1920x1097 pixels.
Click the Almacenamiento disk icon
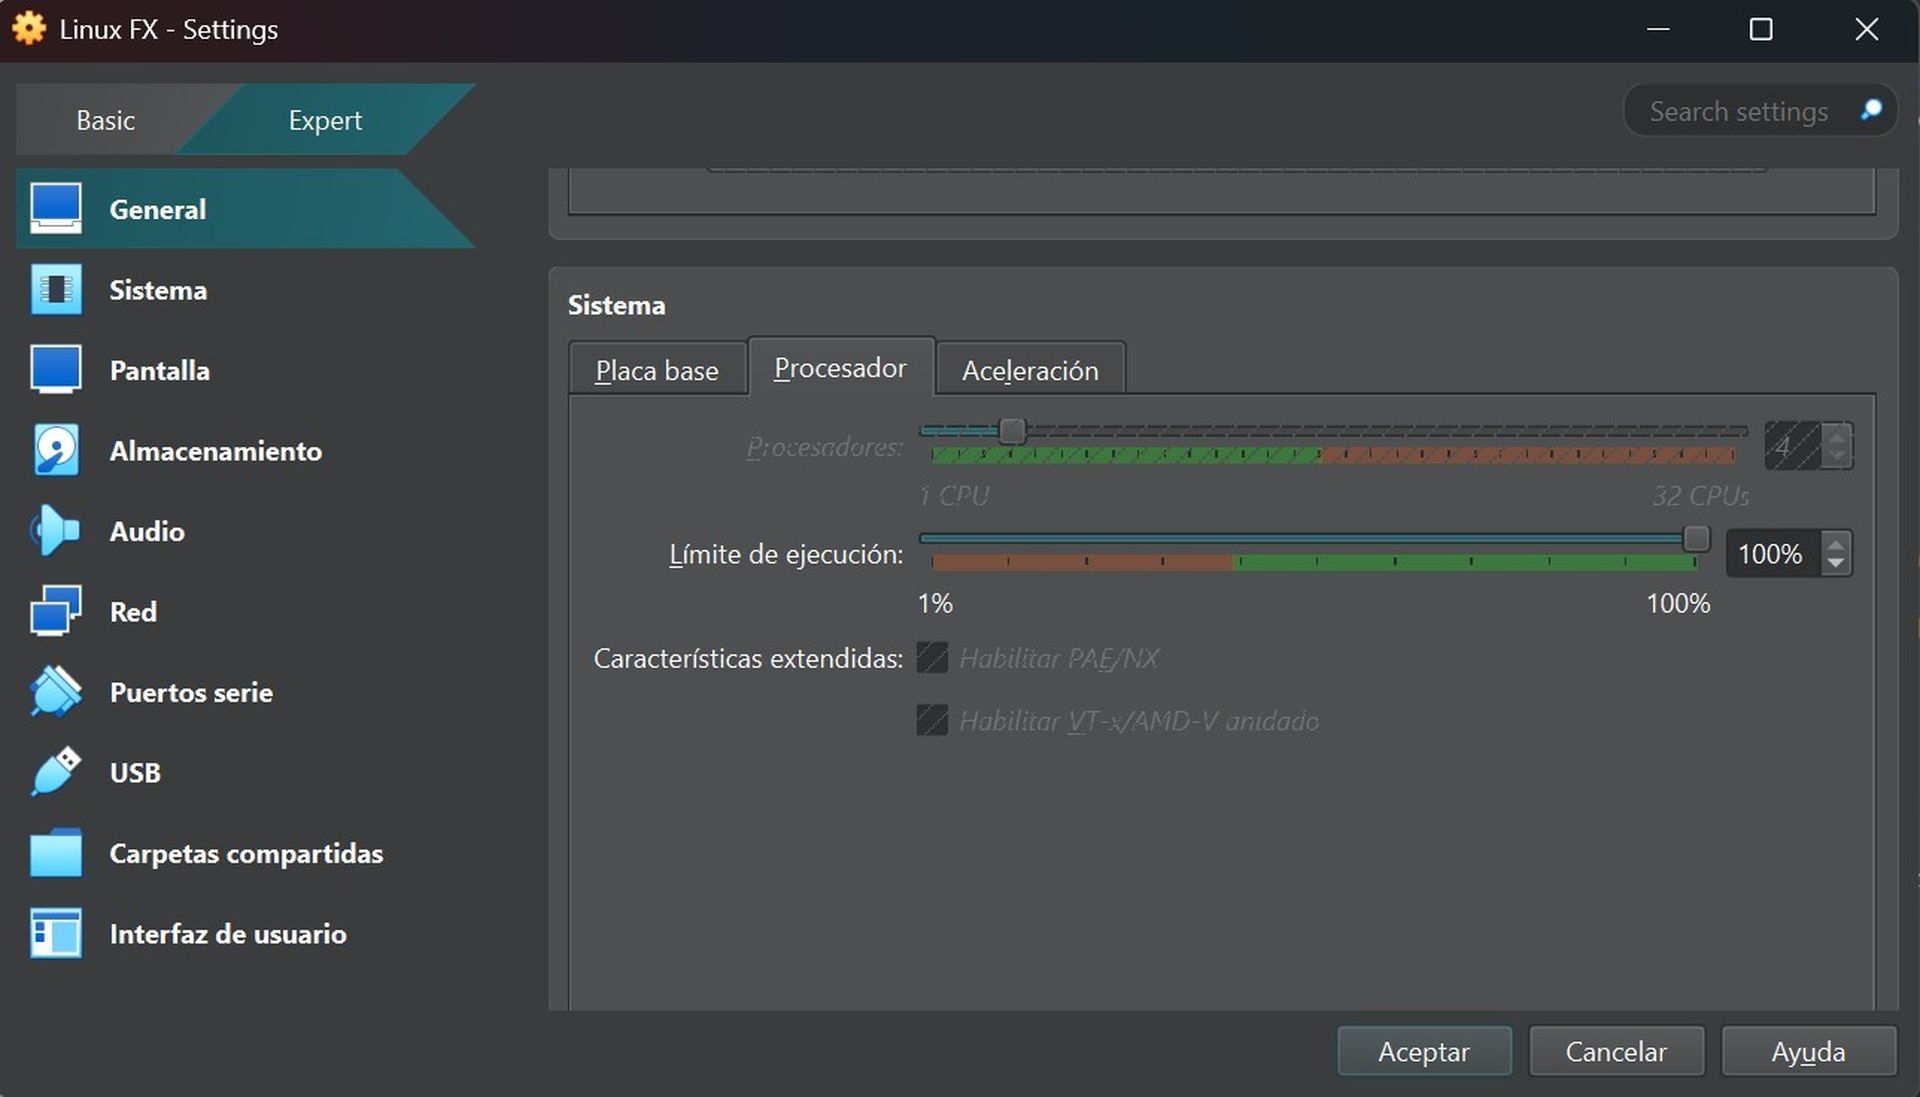[56, 450]
